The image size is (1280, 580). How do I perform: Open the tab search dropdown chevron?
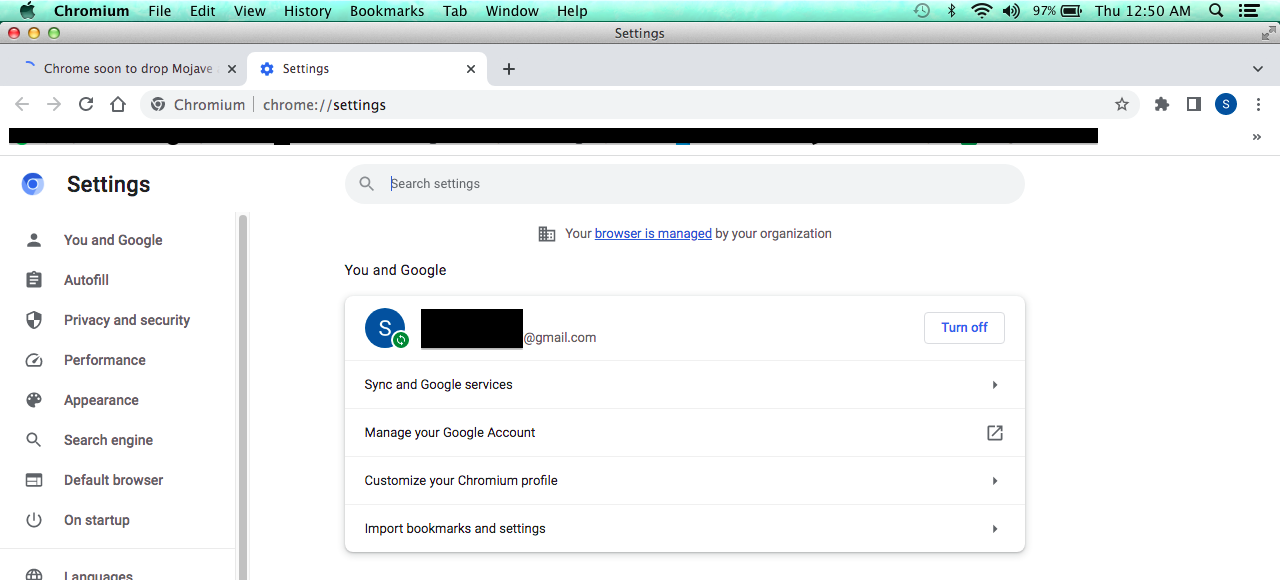(x=1258, y=69)
